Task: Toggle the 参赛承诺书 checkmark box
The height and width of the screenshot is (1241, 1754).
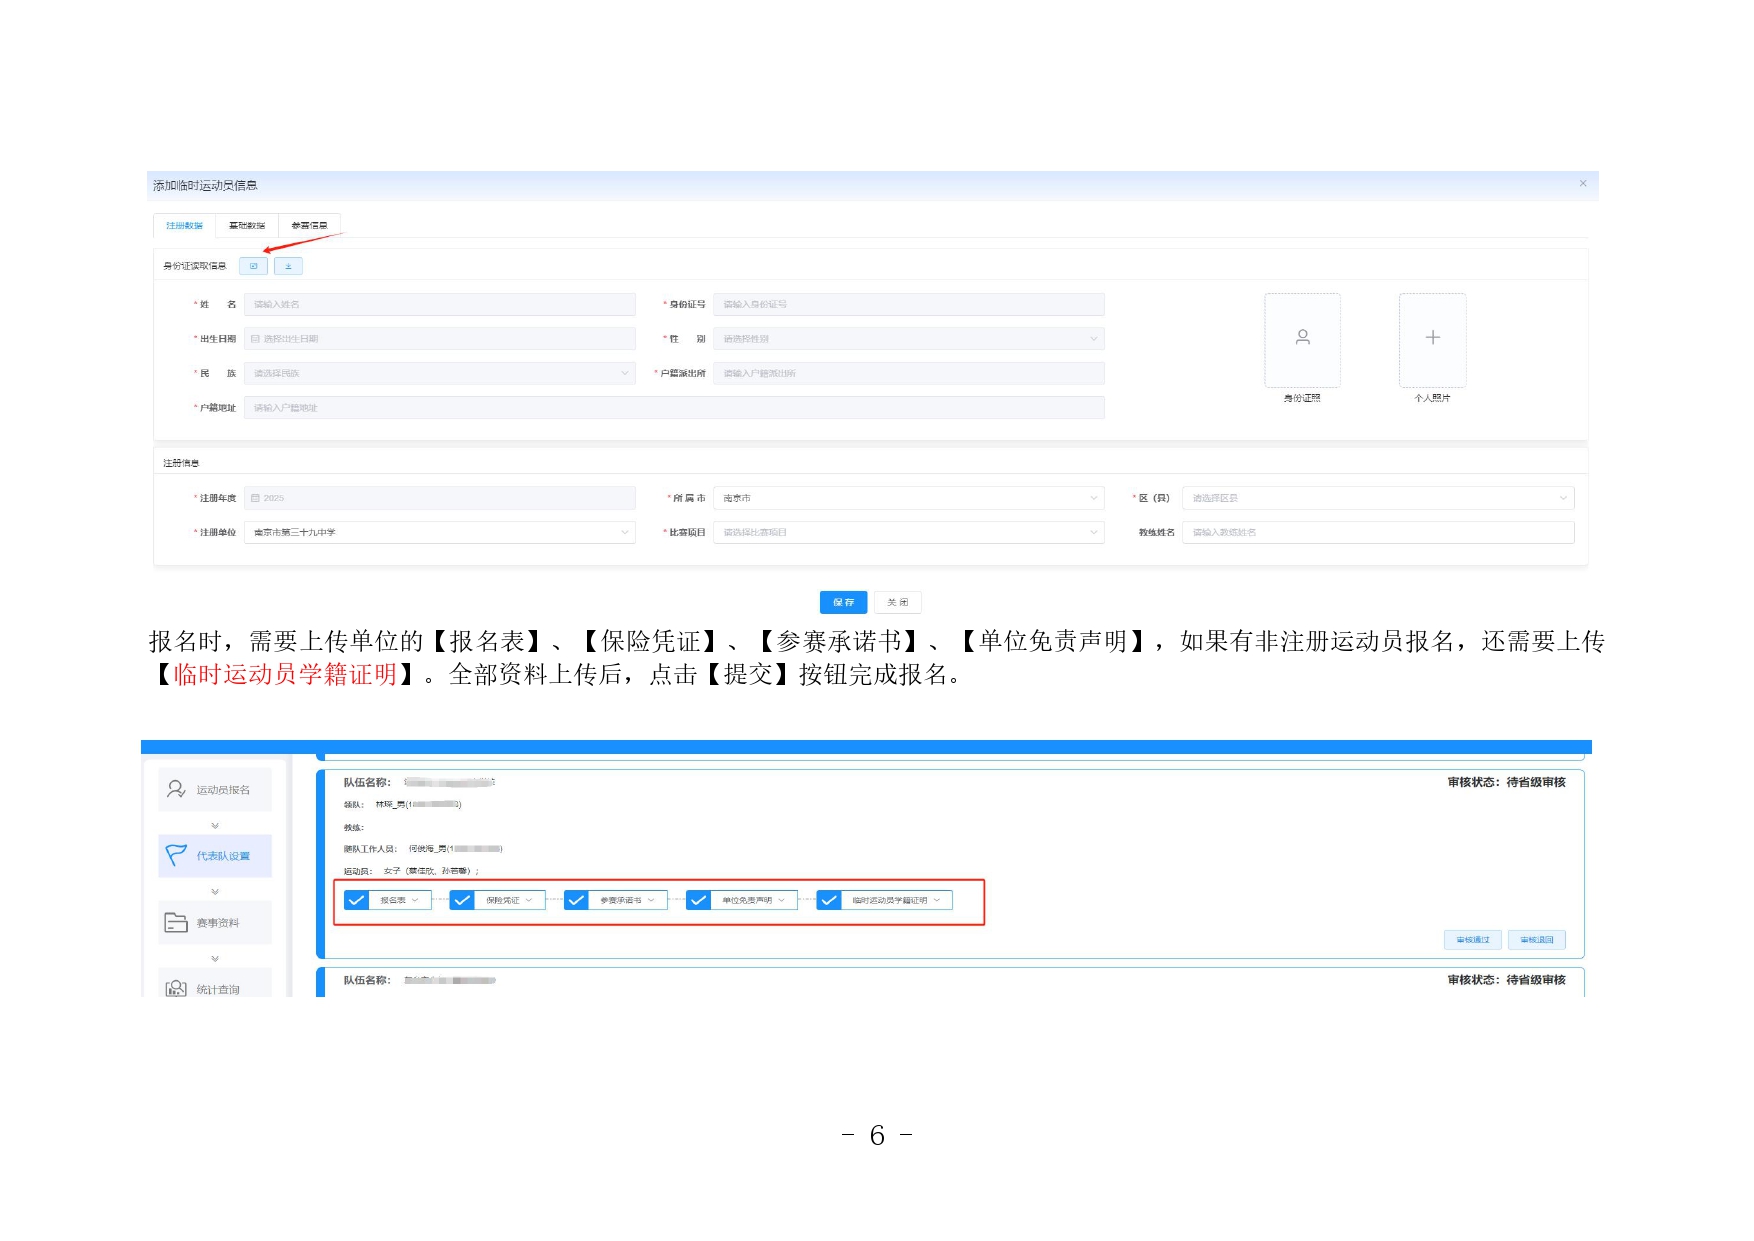Action: tap(577, 900)
